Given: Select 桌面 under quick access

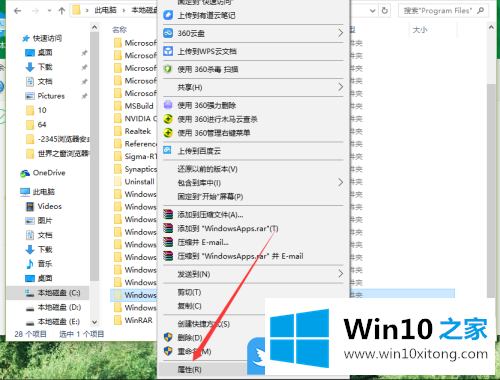Looking at the screenshot, I should [45, 53].
